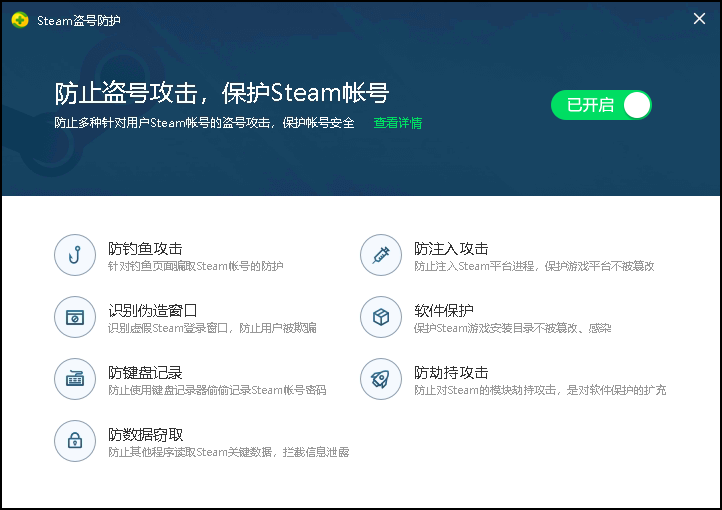Viewport: 722px width, 510px height.
Task: Click the window title Steam盗号防护
Action: pyautogui.click(x=79, y=21)
